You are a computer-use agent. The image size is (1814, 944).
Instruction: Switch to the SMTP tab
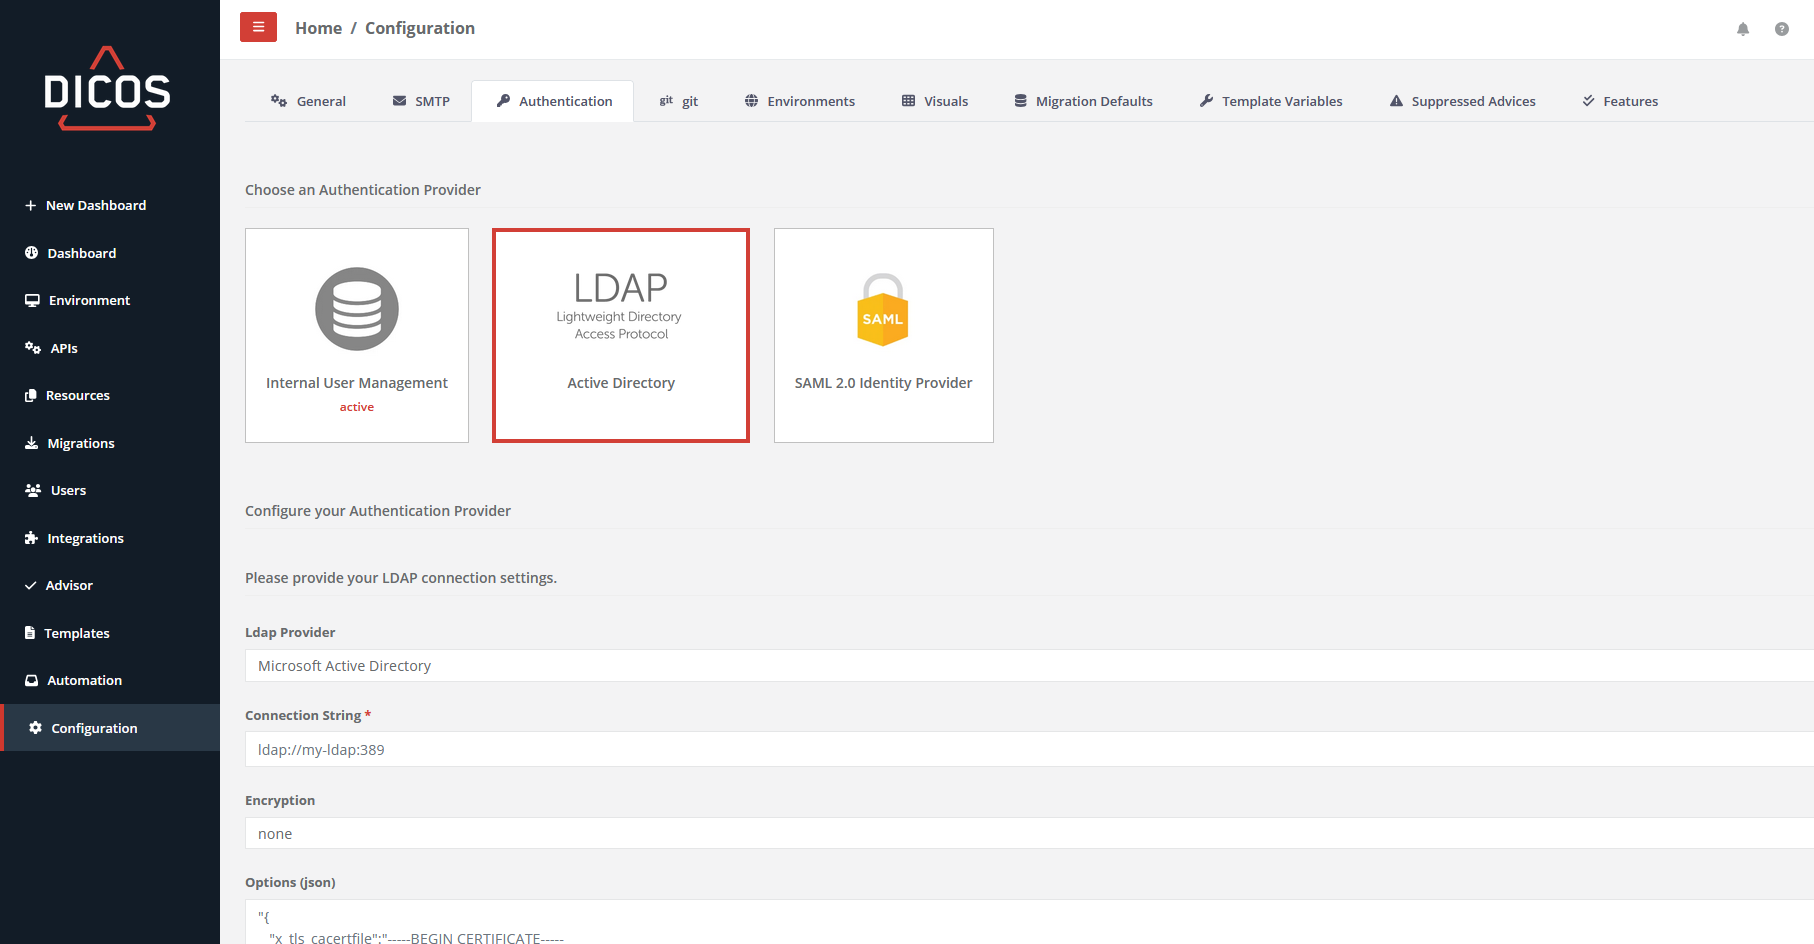[x=420, y=100]
